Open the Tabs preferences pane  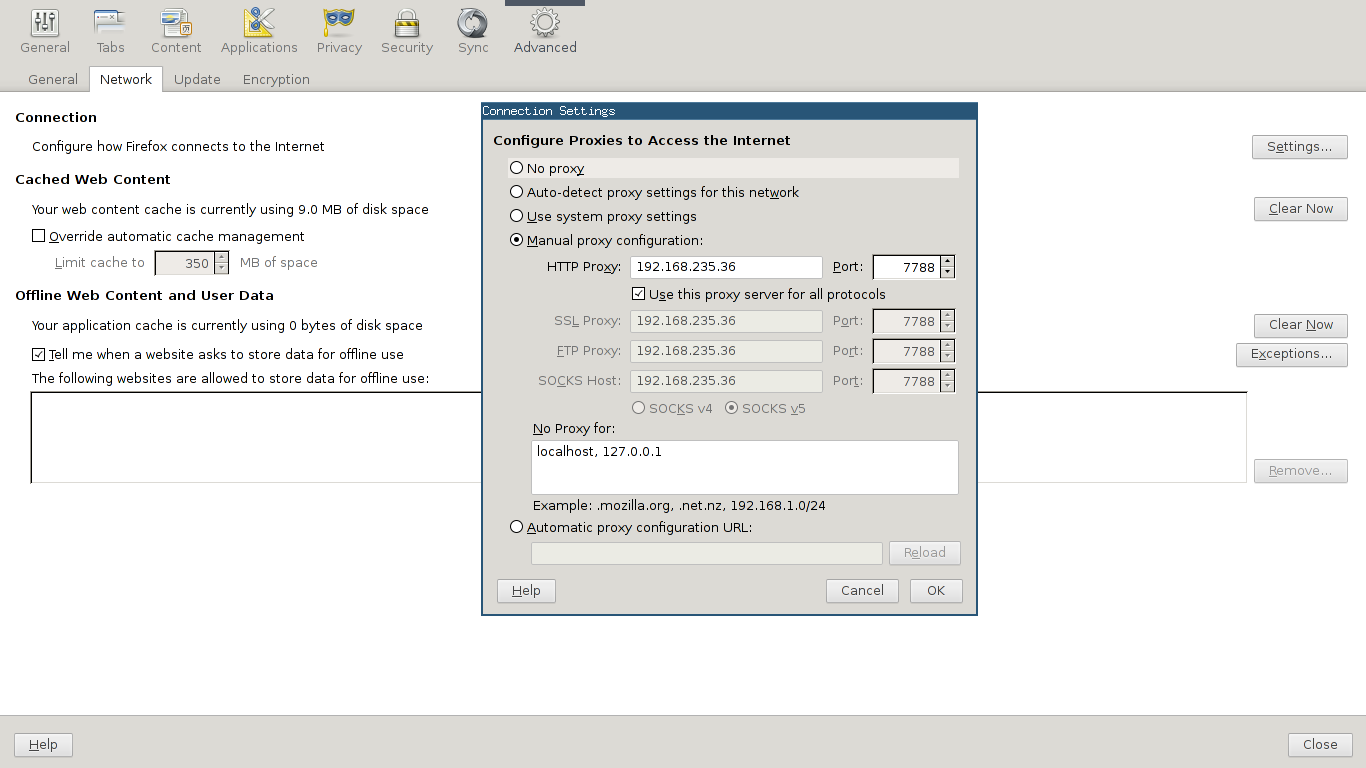[110, 24]
